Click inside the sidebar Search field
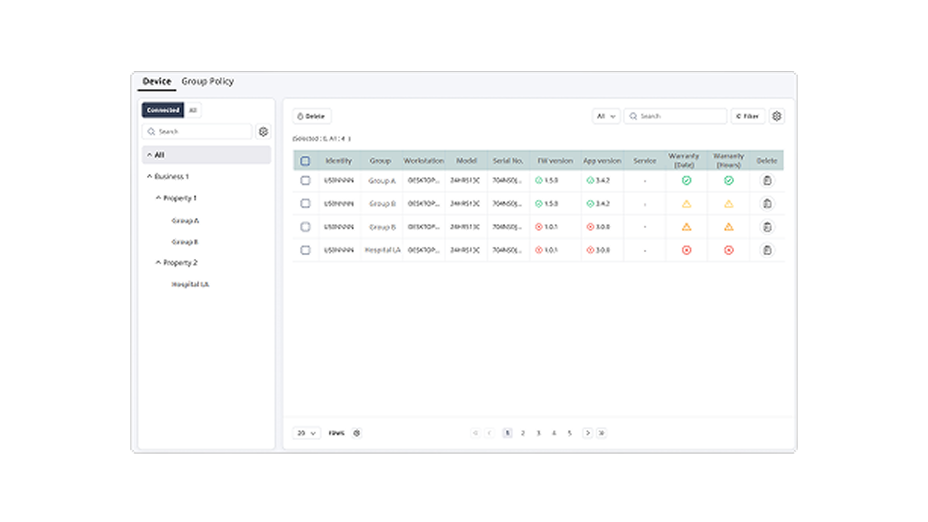The height and width of the screenshot is (522, 928). point(197,131)
